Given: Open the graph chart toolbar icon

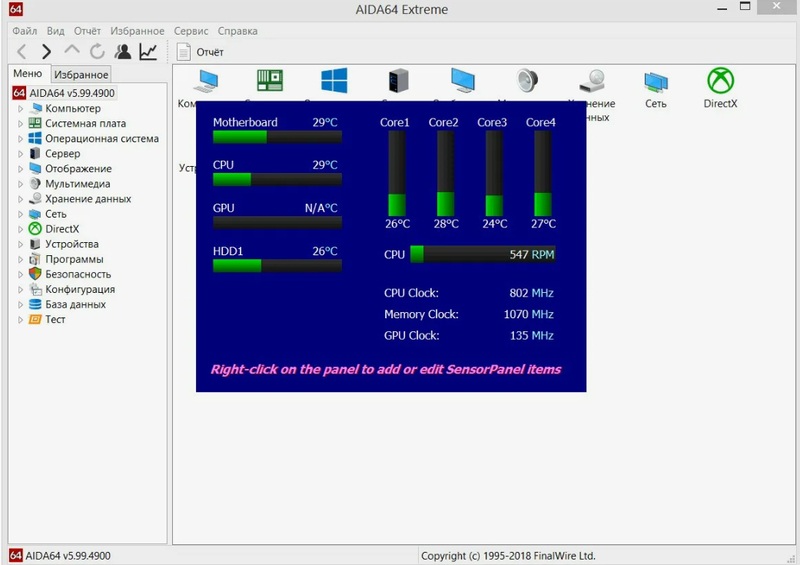Looking at the screenshot, I should point(148,52).
